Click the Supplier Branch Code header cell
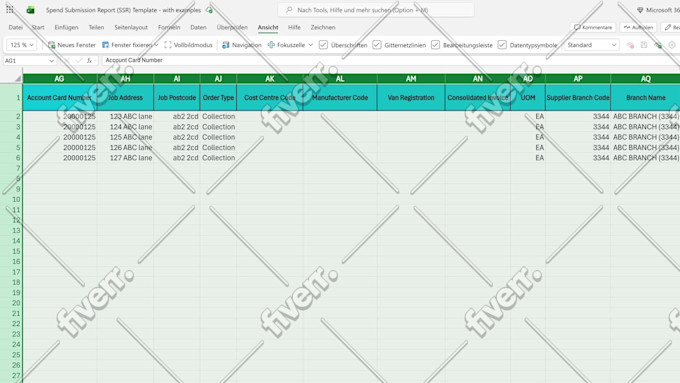Image resolution: width=680 pixels, height=383 pixels. point(578,98)
